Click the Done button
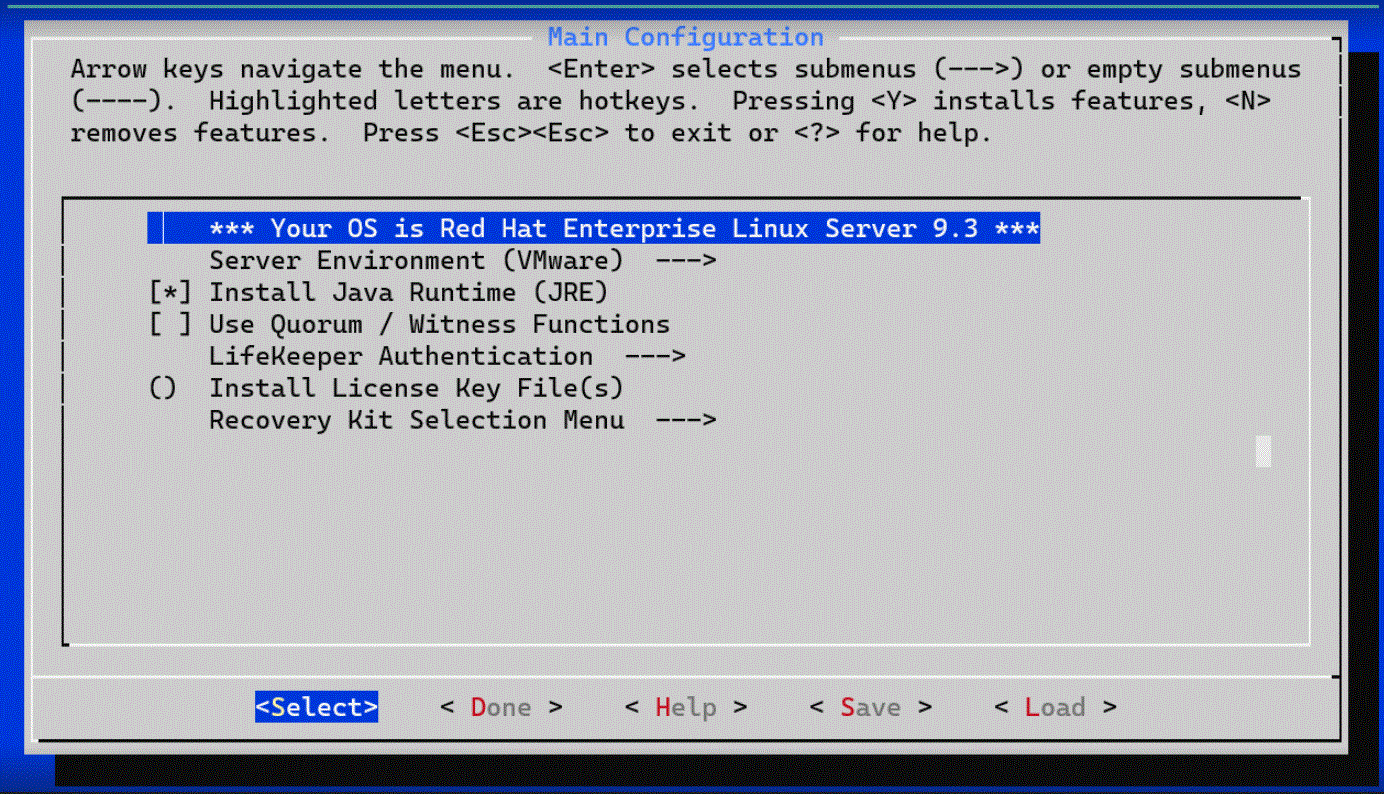 click(501, 708)
